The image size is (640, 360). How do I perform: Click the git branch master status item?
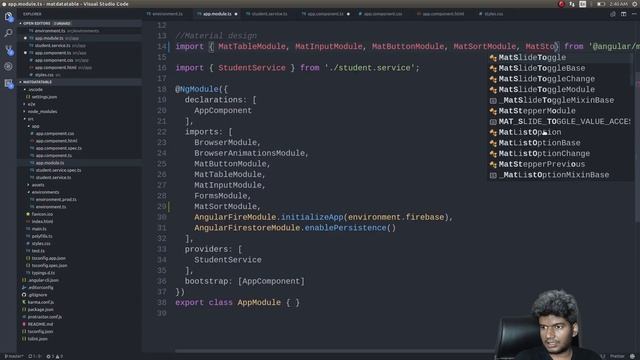[13, 356]
